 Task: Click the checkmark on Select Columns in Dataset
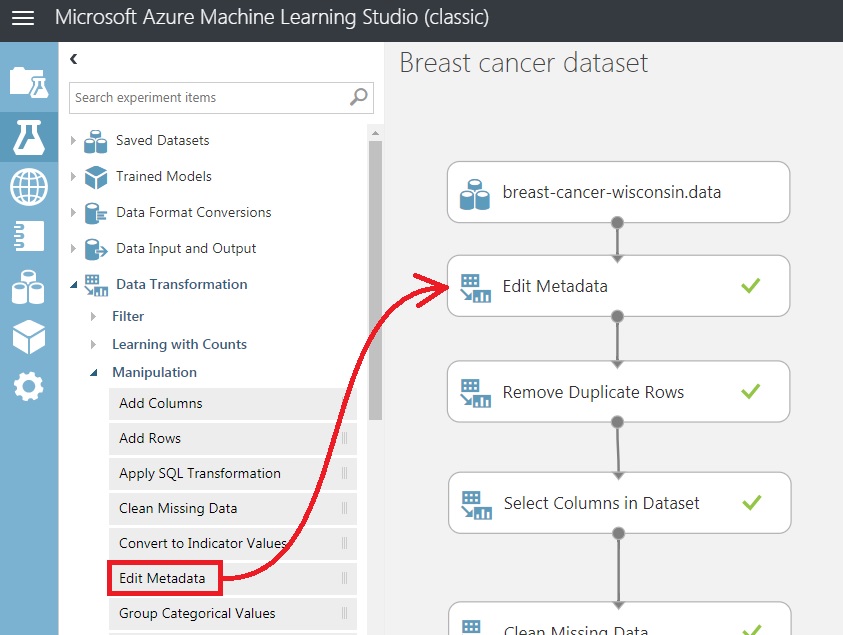coord(752,503)
